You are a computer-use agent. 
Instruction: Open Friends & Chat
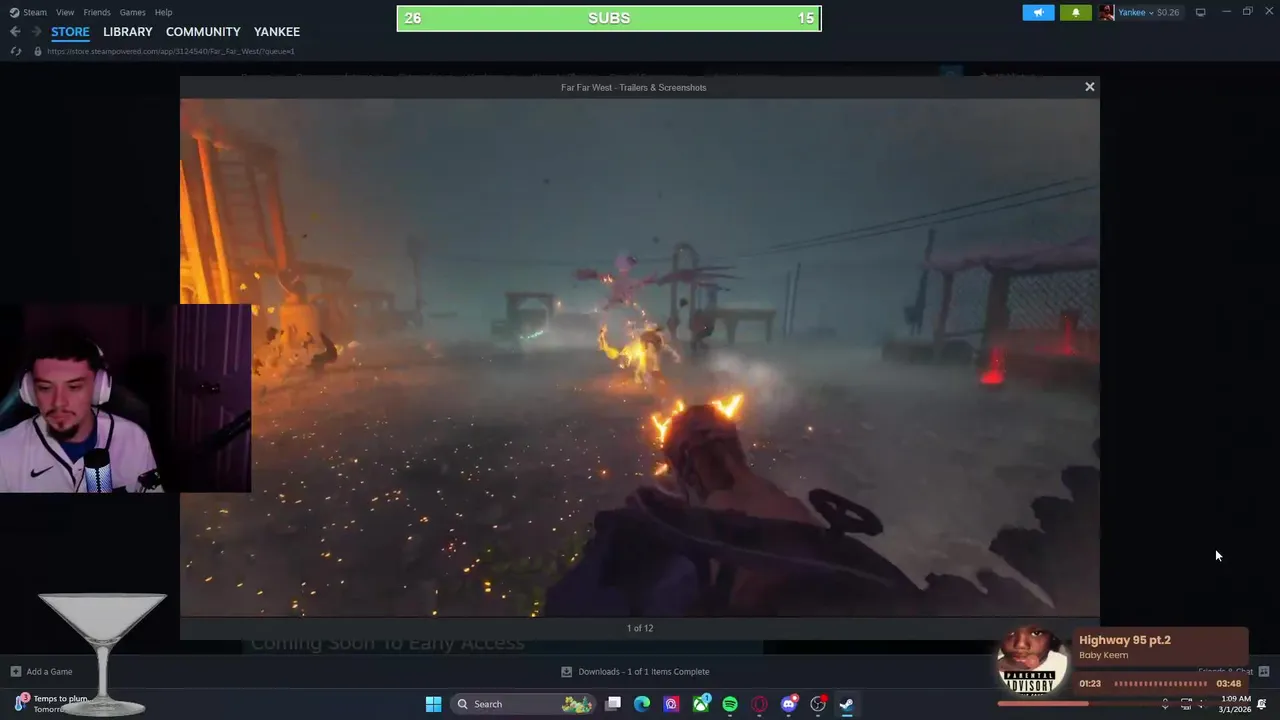(x=1234, y=672)
